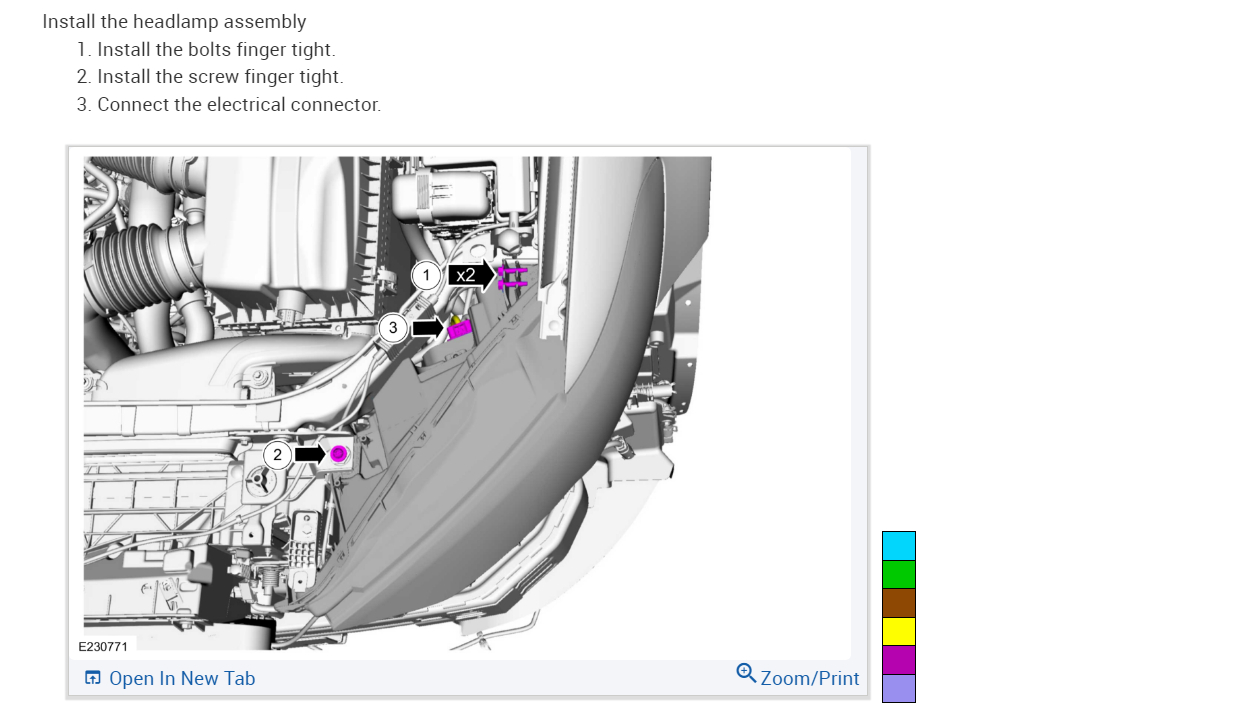Click the Open In New Tab window icon

tap(93, 678)
